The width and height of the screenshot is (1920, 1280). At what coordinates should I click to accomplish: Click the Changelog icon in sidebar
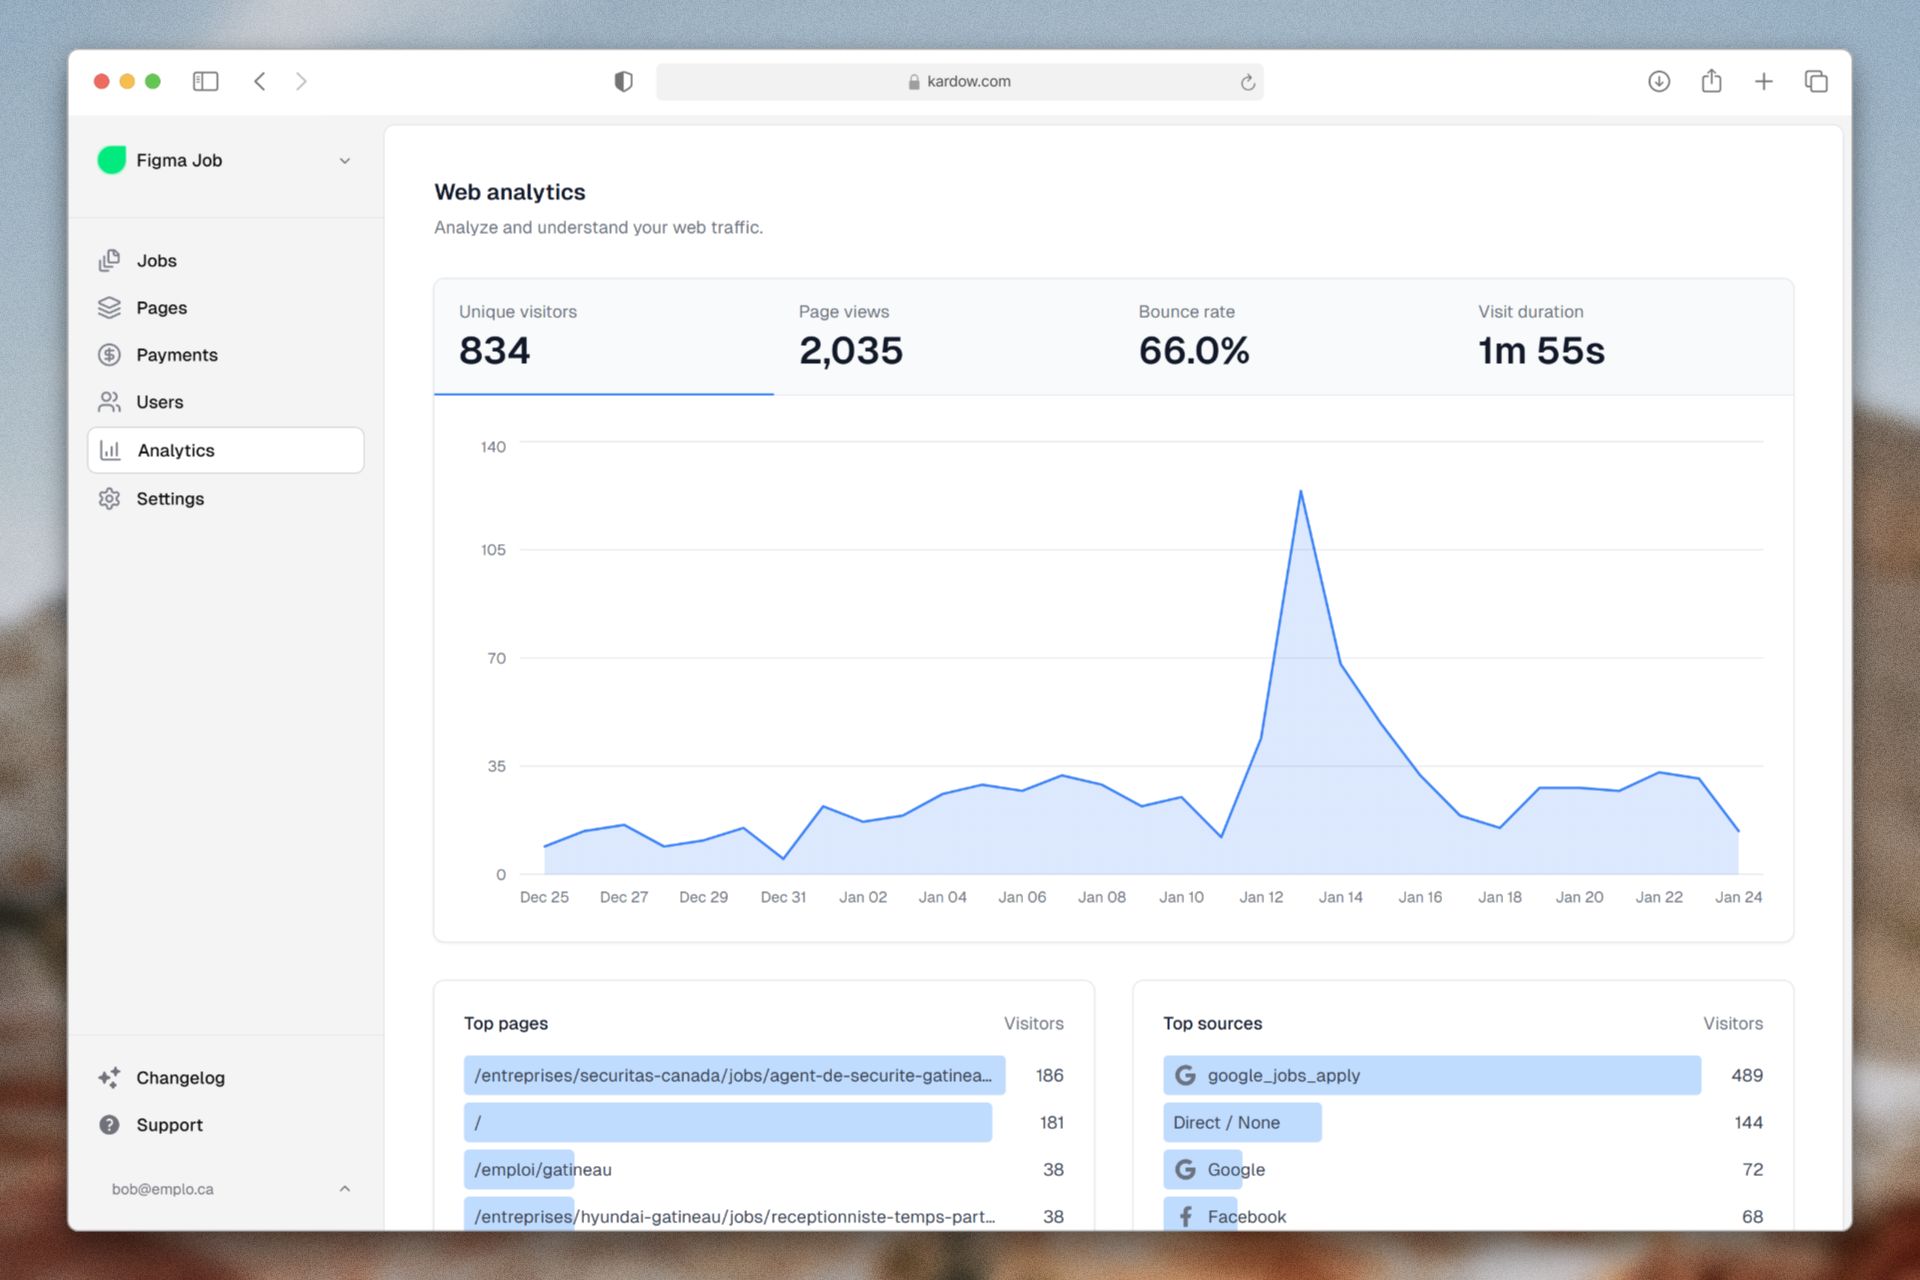(111, 1076)
